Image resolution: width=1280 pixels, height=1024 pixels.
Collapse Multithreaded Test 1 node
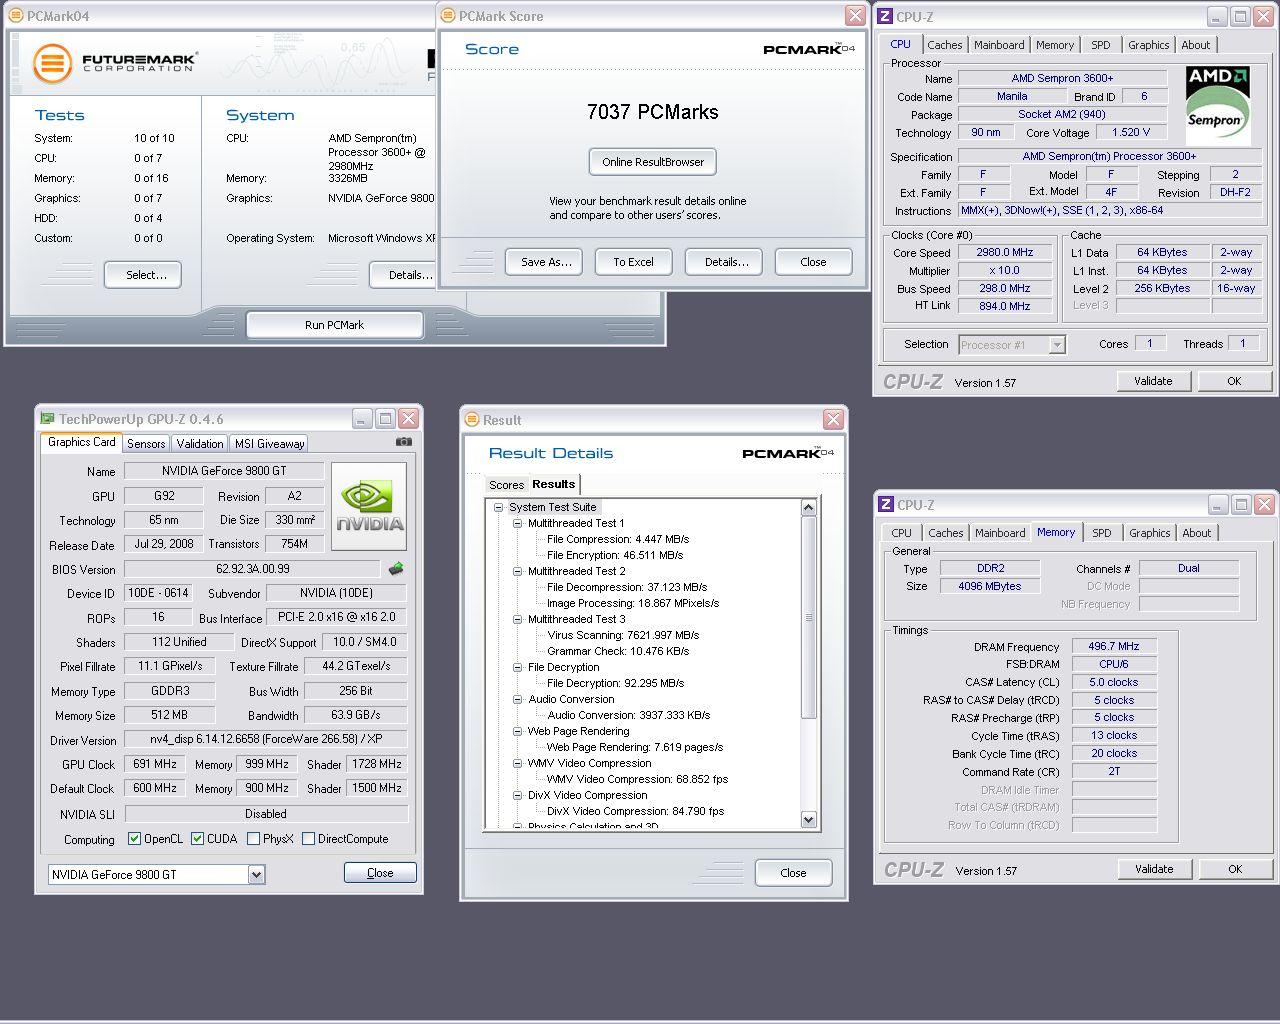(518, 523)
